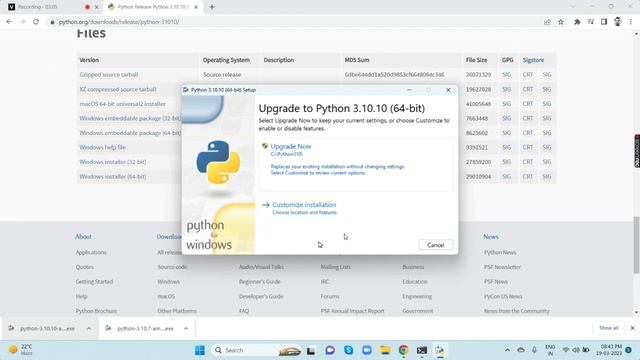
Task: Open Python News footer link
Action: 500,253
